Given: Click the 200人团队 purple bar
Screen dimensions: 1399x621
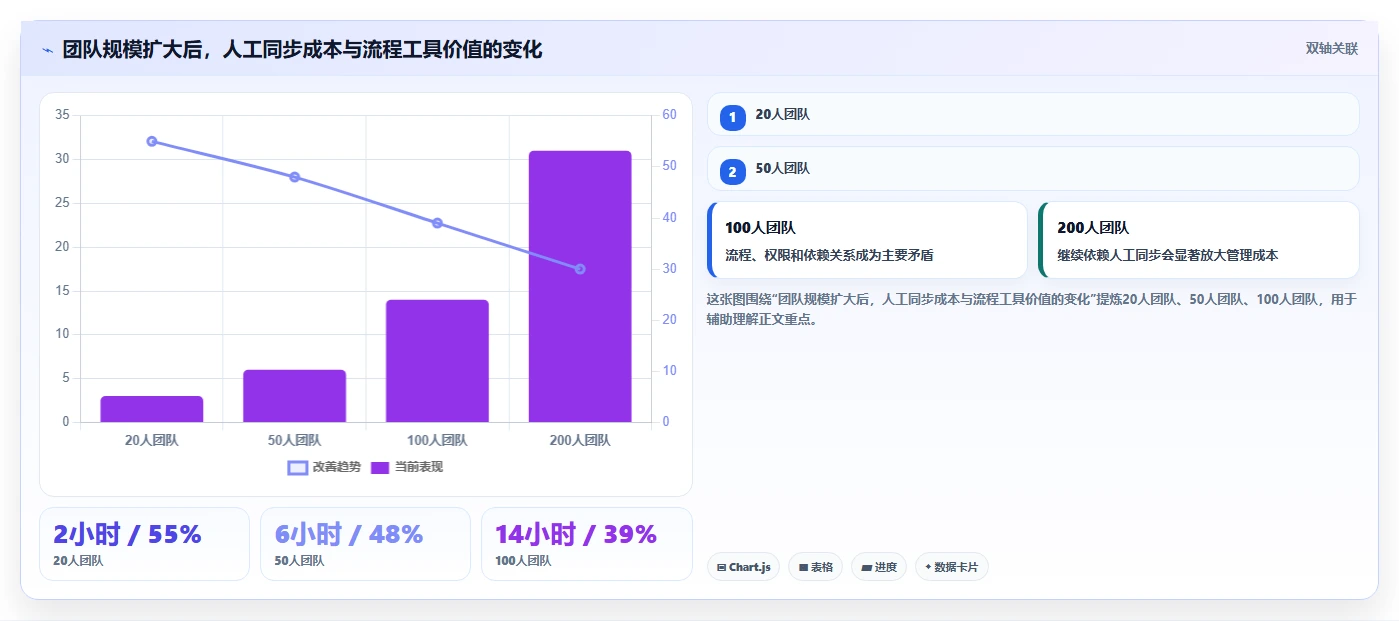Looking at the screenshot, I should tap(580, 286).
